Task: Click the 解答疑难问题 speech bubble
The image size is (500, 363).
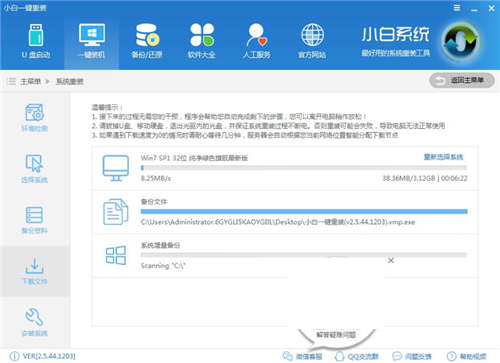Action: (336, 335)
